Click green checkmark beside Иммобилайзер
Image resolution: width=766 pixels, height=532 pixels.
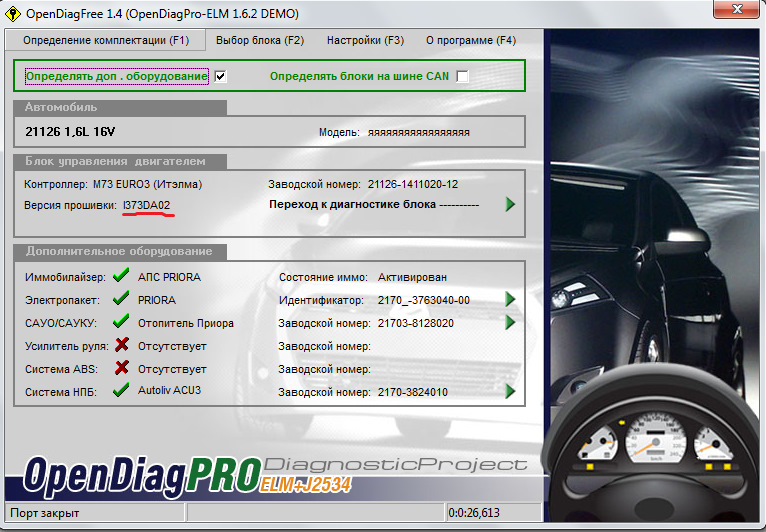pyautogui.click(x=121, y=275)
